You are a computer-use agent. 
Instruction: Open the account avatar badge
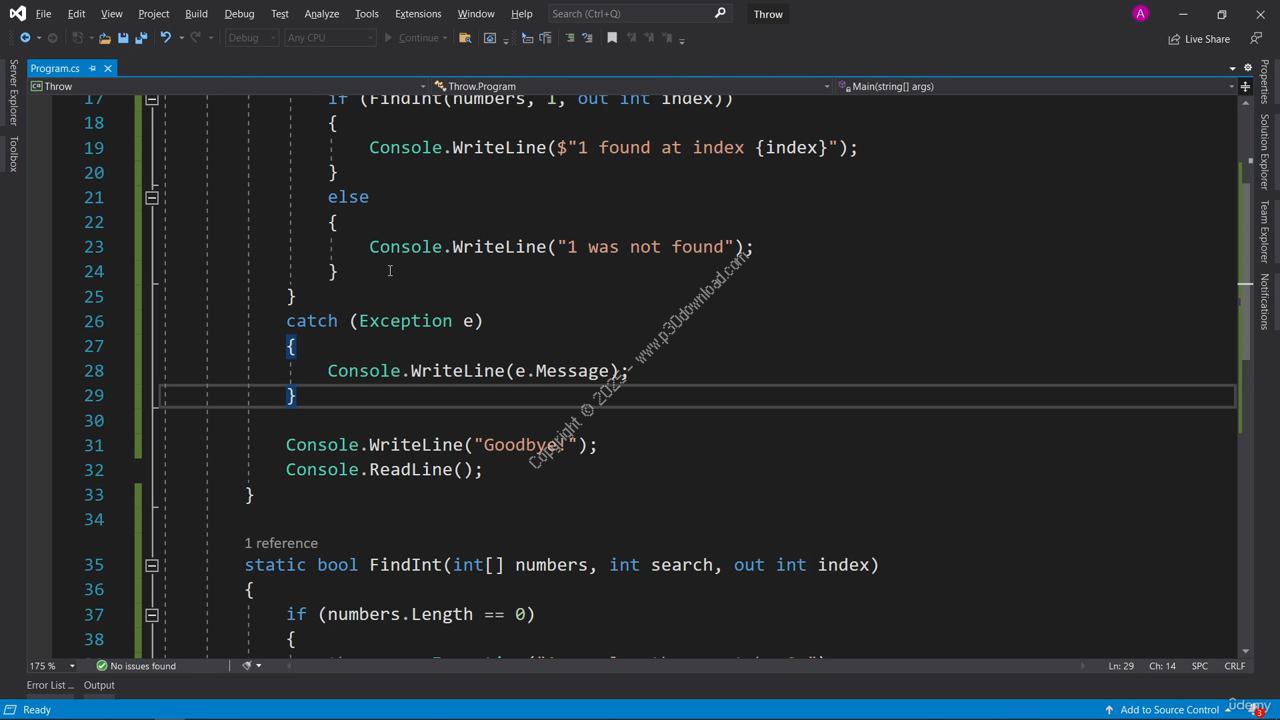1140,14
